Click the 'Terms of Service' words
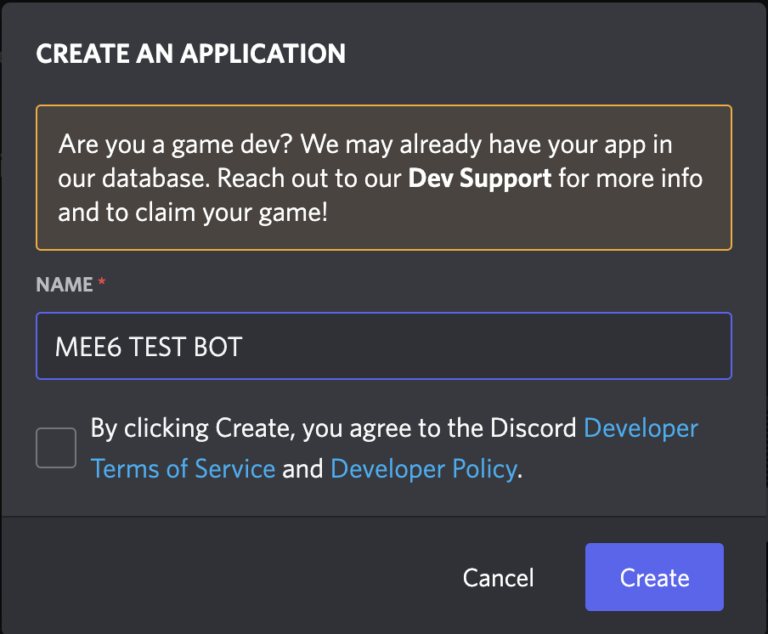The image size is (768, 634). click(183, 468)
